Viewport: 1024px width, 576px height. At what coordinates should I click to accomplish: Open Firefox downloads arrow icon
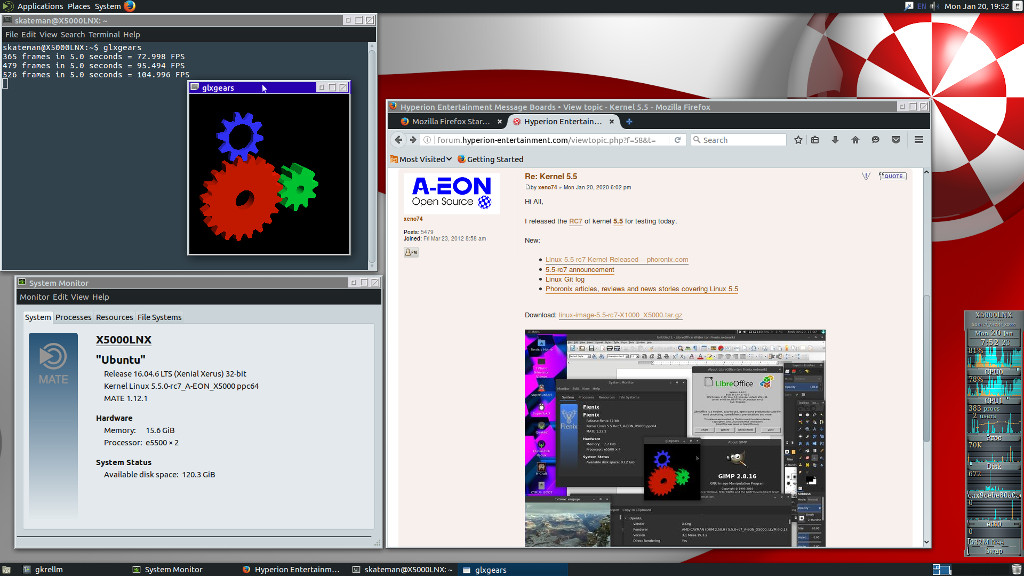point(835,140)
